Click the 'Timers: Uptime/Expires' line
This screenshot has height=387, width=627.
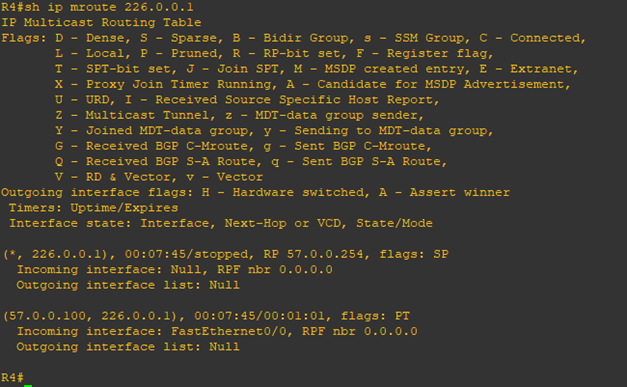tap(94, 208)
